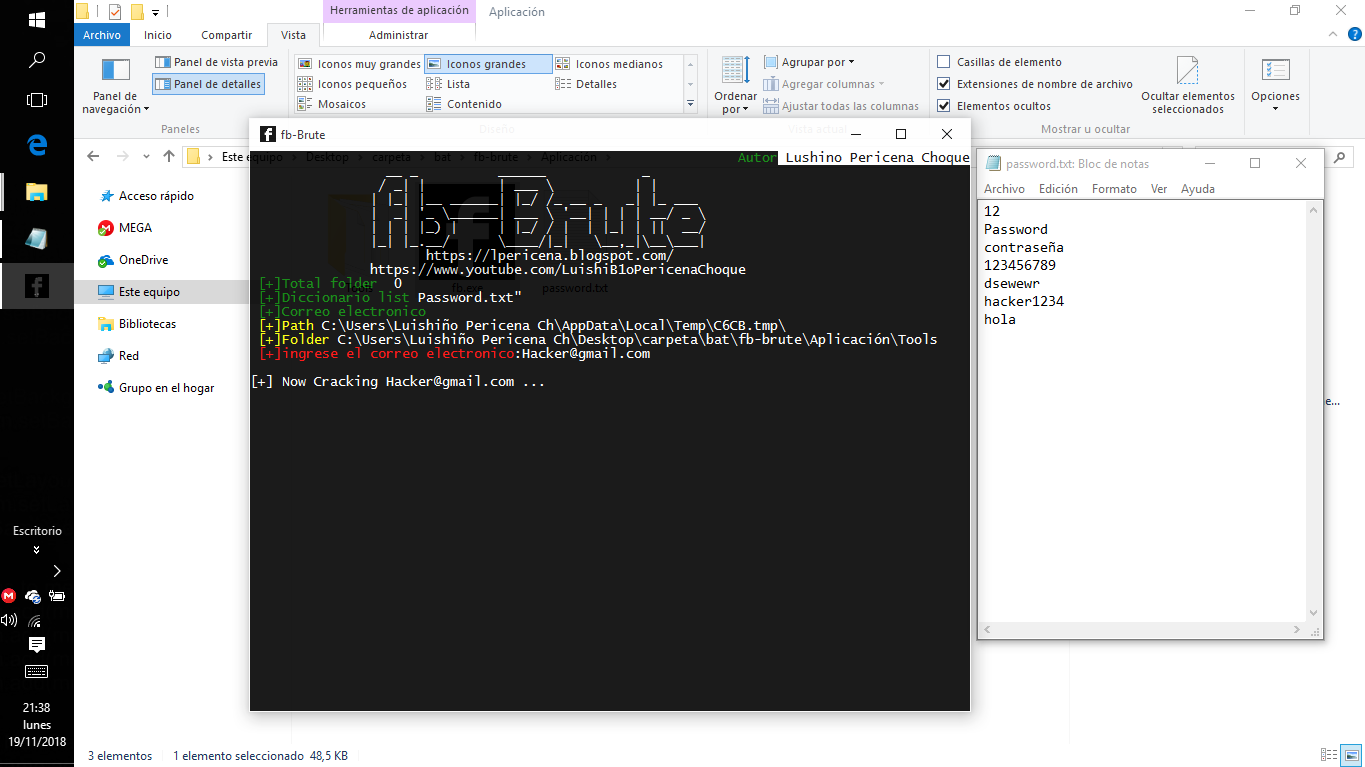Switch to the Compartir ribbon tab
This screenshot has width=1365, height=767.
coord(226,35)
